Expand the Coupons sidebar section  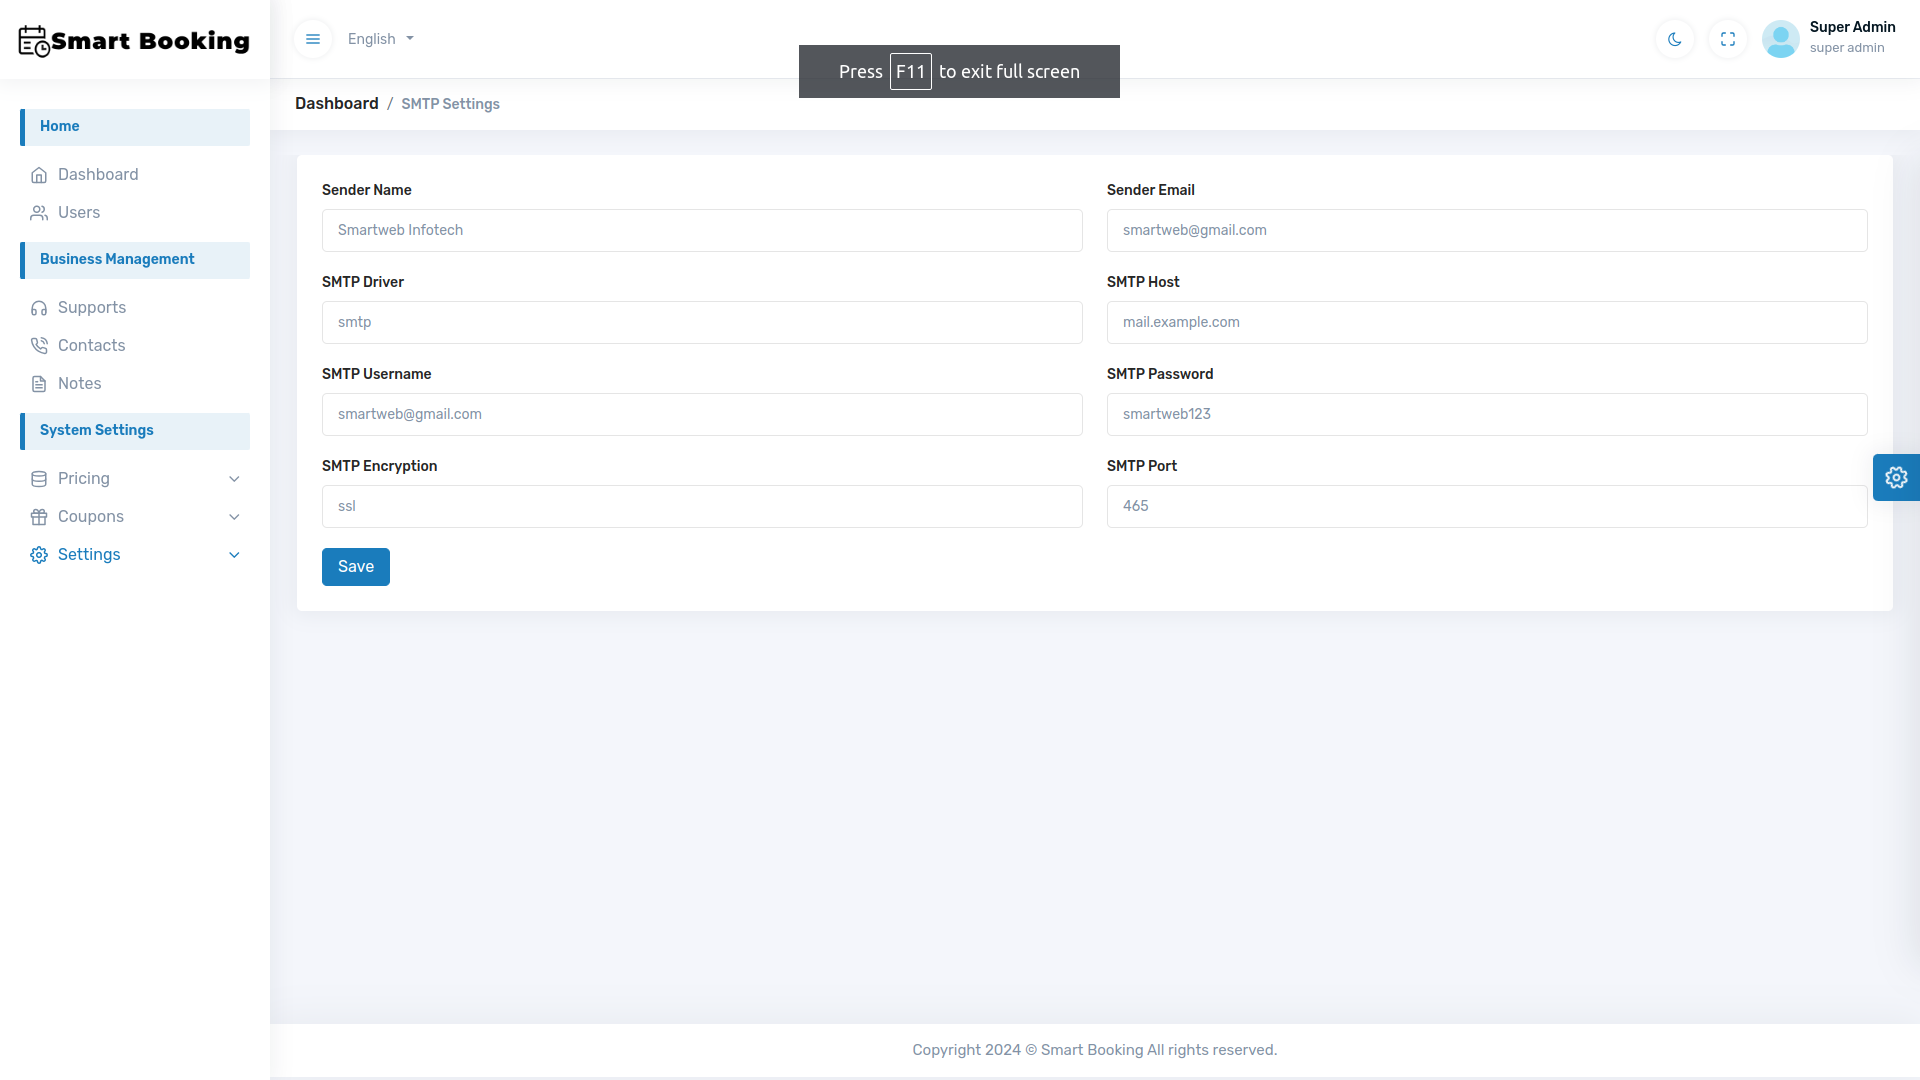[135, 516]
